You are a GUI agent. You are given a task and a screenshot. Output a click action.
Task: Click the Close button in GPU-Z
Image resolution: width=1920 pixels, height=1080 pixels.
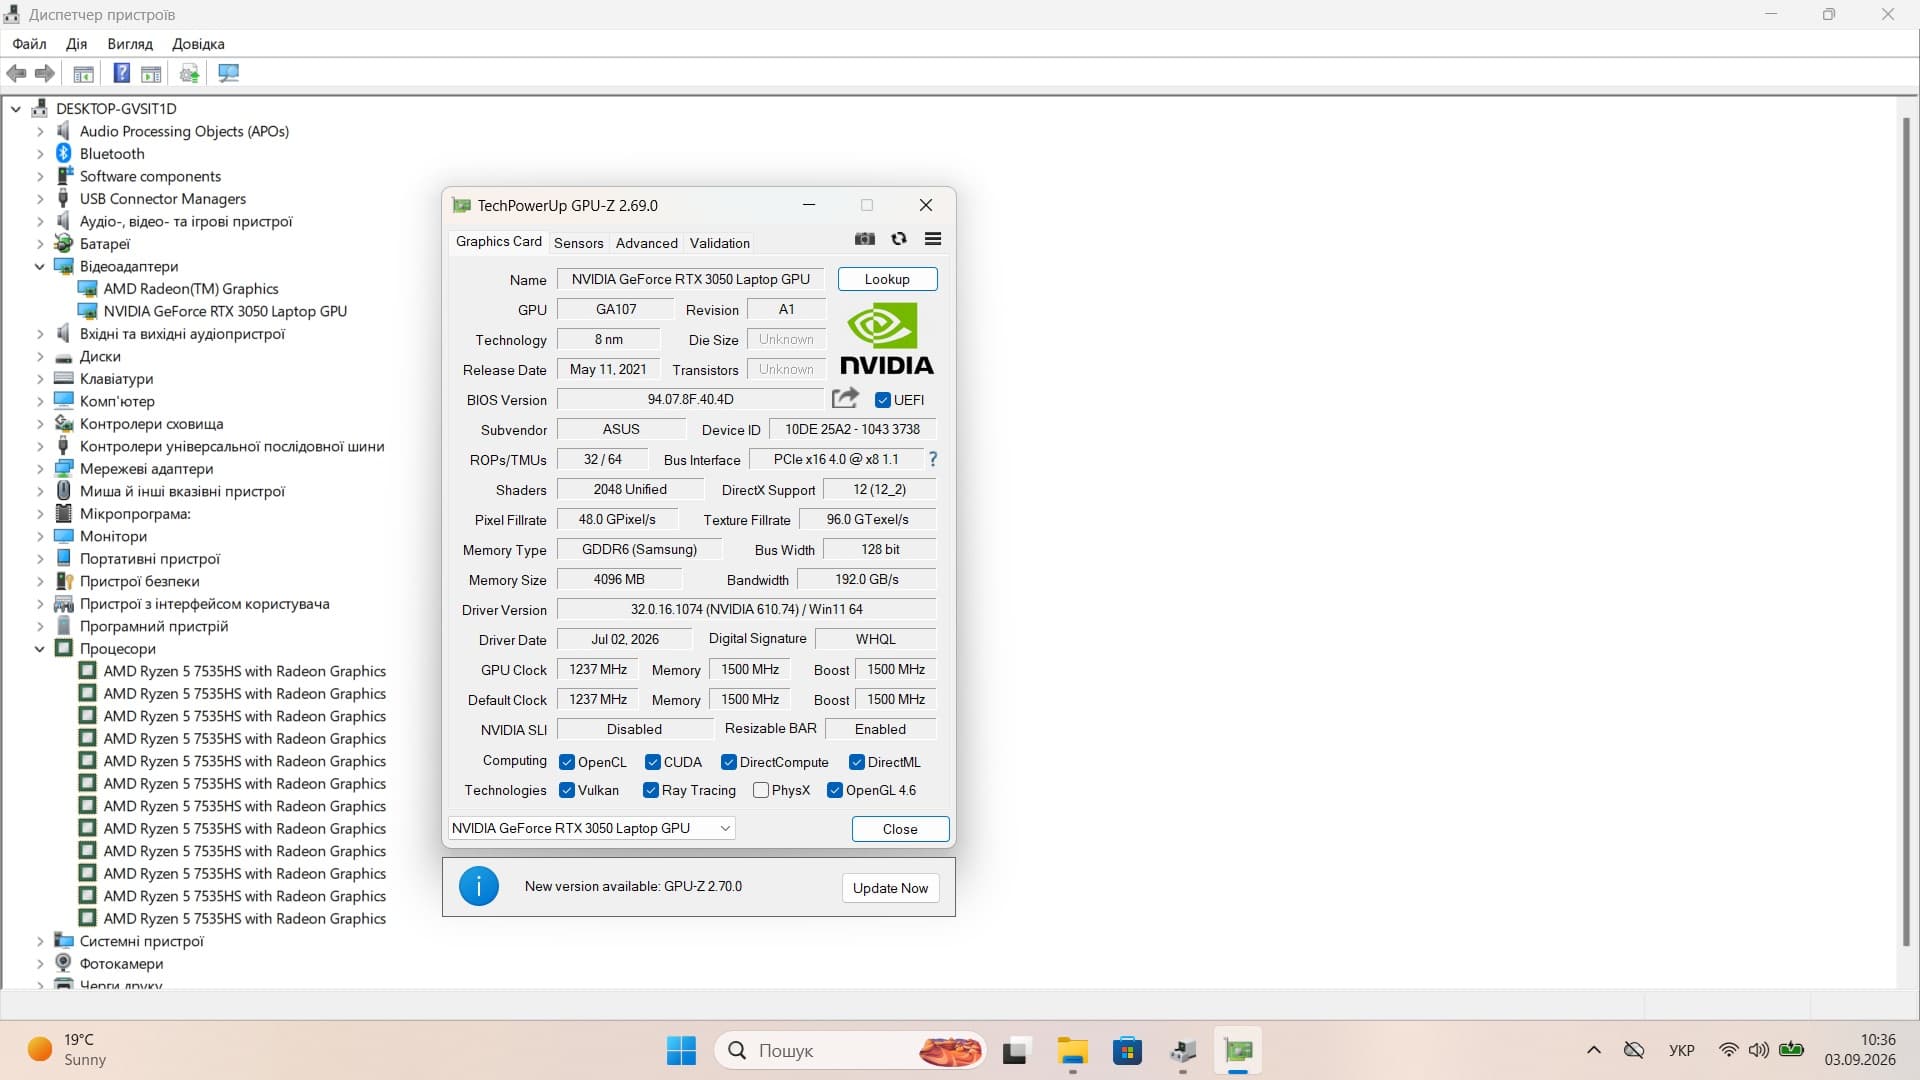pyautogui.click(x=900, y=829)
